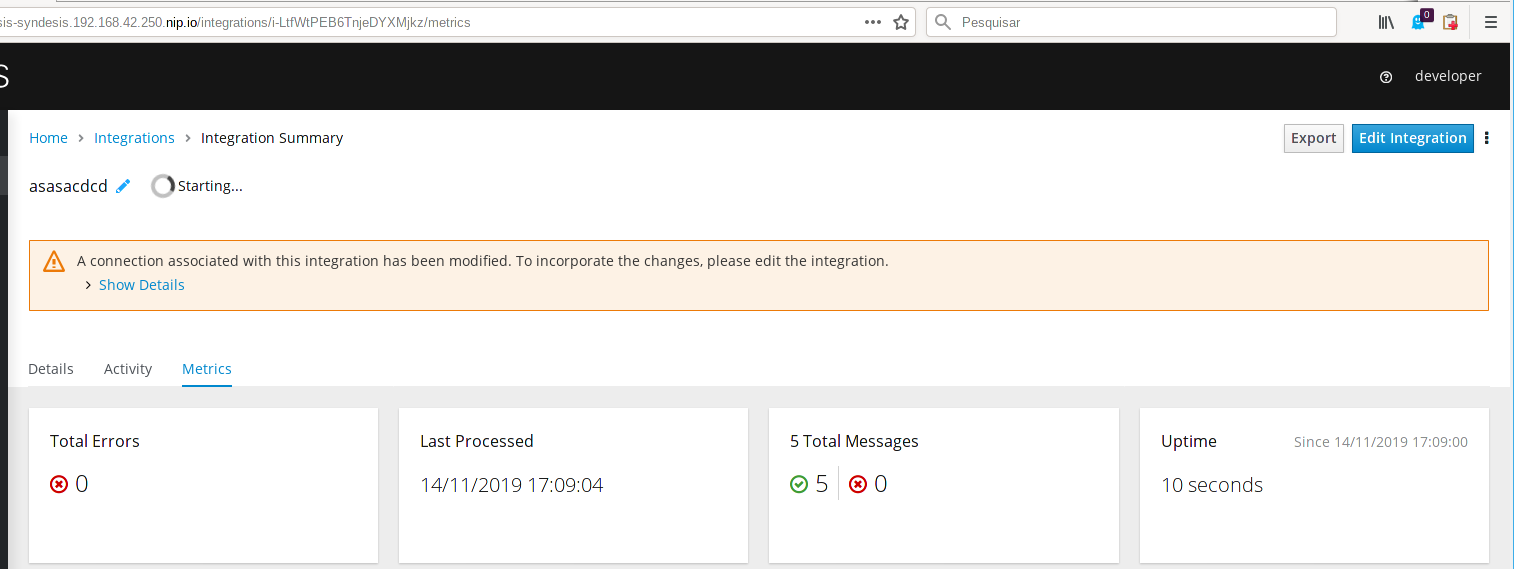
Task: Focus the Pesquisar search field
Action: point(1140,22)
